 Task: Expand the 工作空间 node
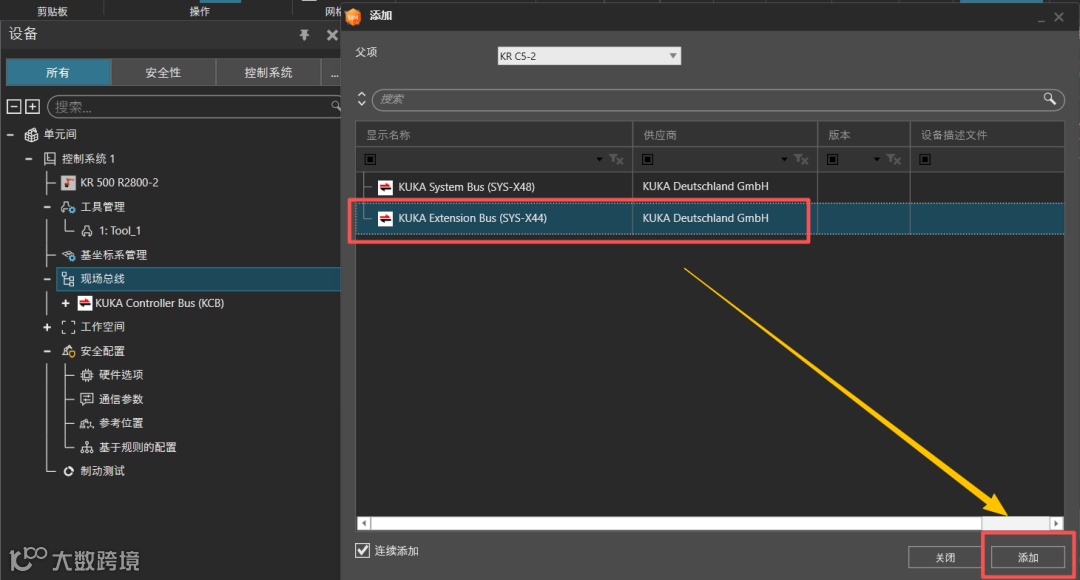click(47, 327)
